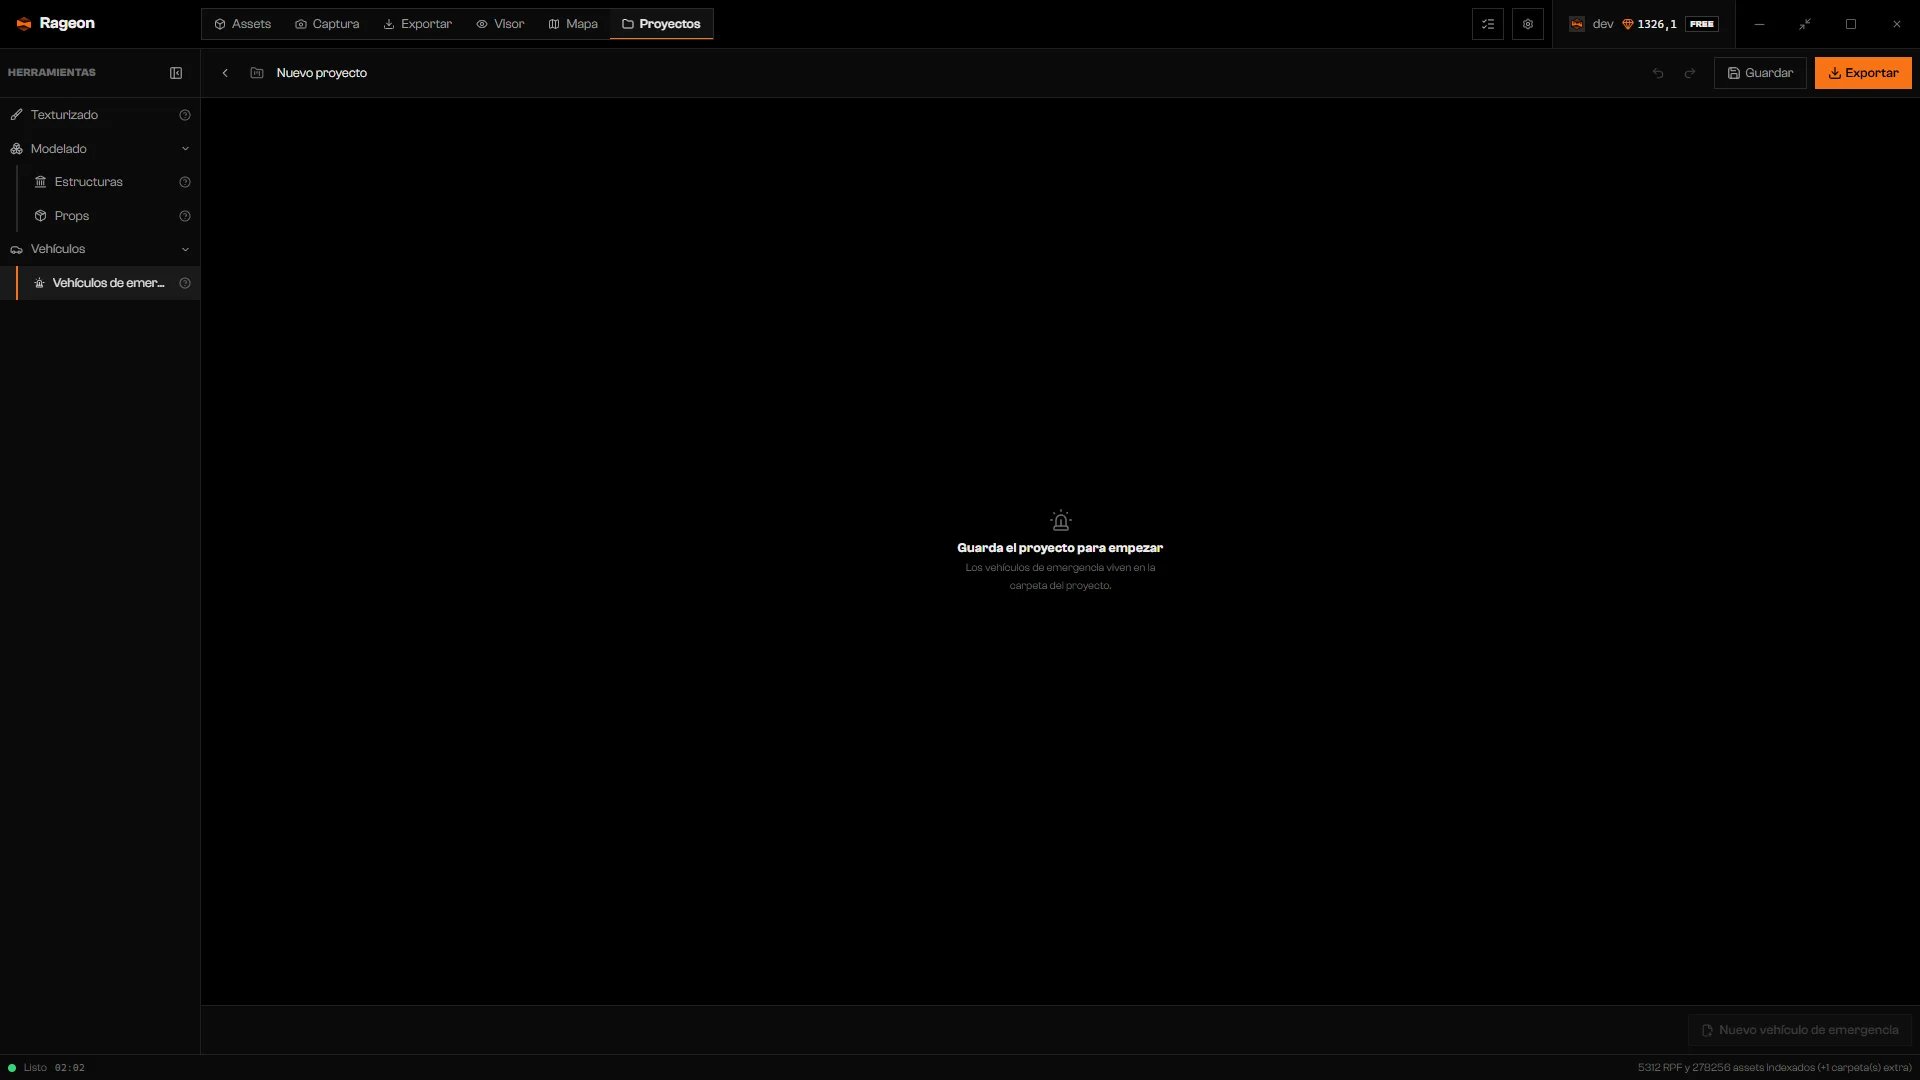Image resolution: width=1920 pixels, height=1080 pixels.
Task: Redo the last action
Action: pos(1690,73)
